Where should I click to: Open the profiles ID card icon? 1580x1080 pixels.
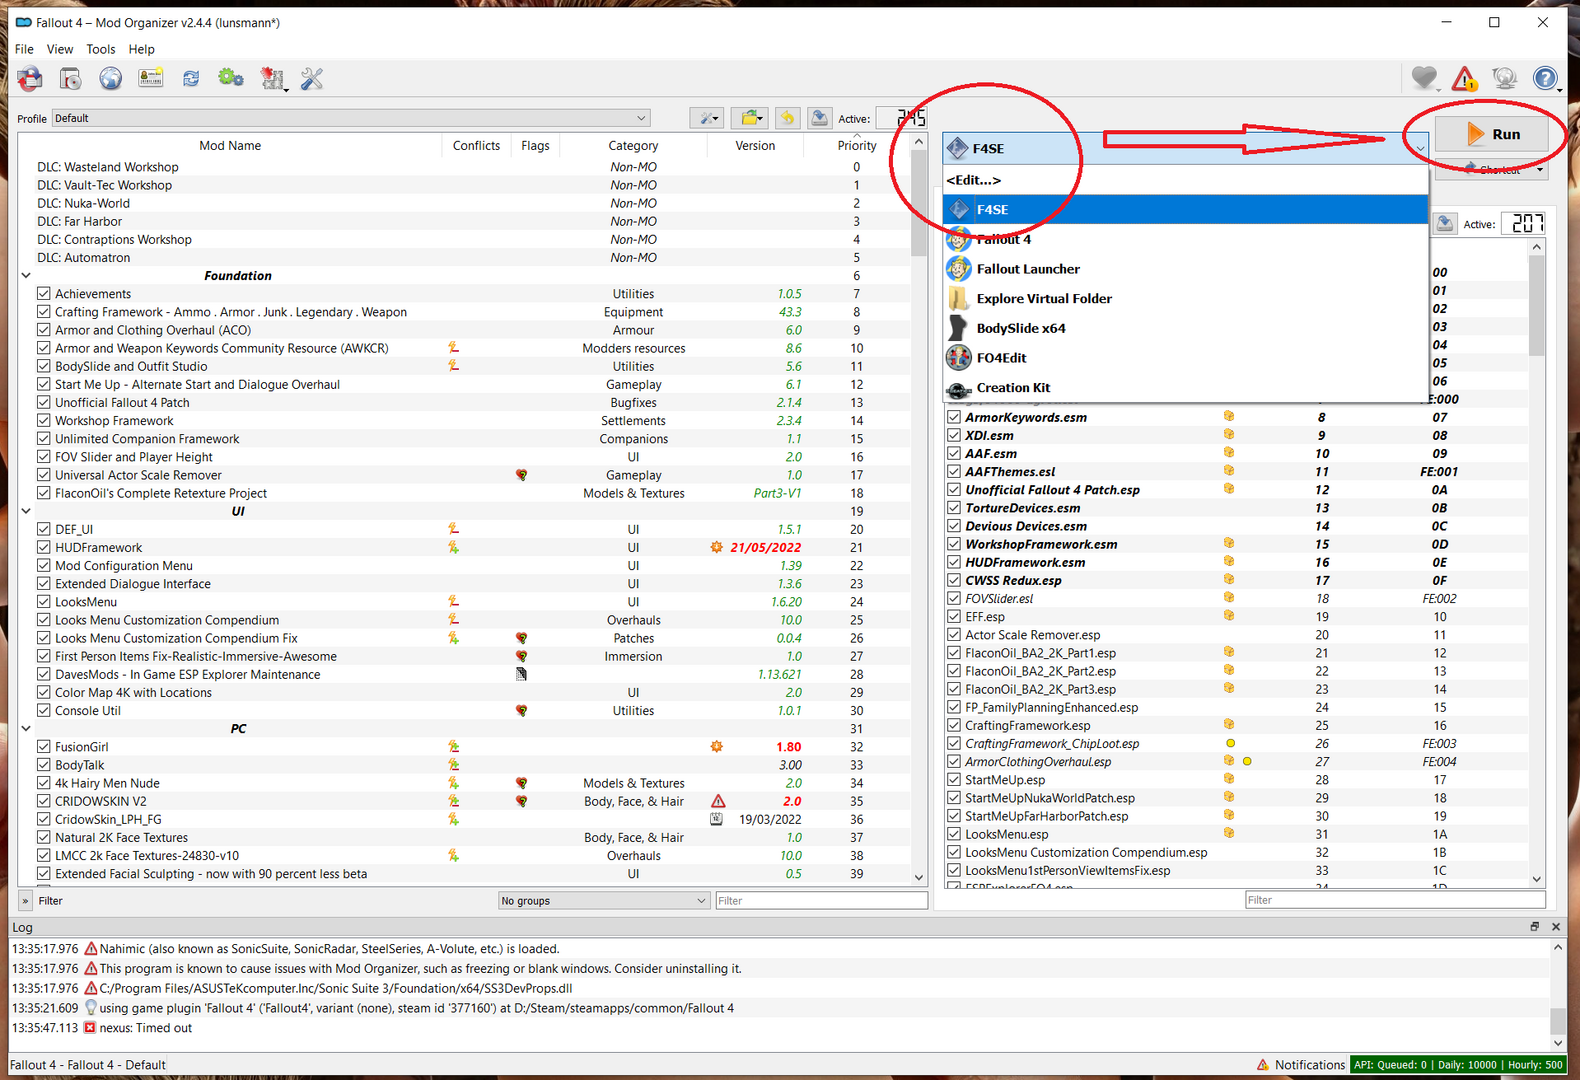[x=151, y=79]
